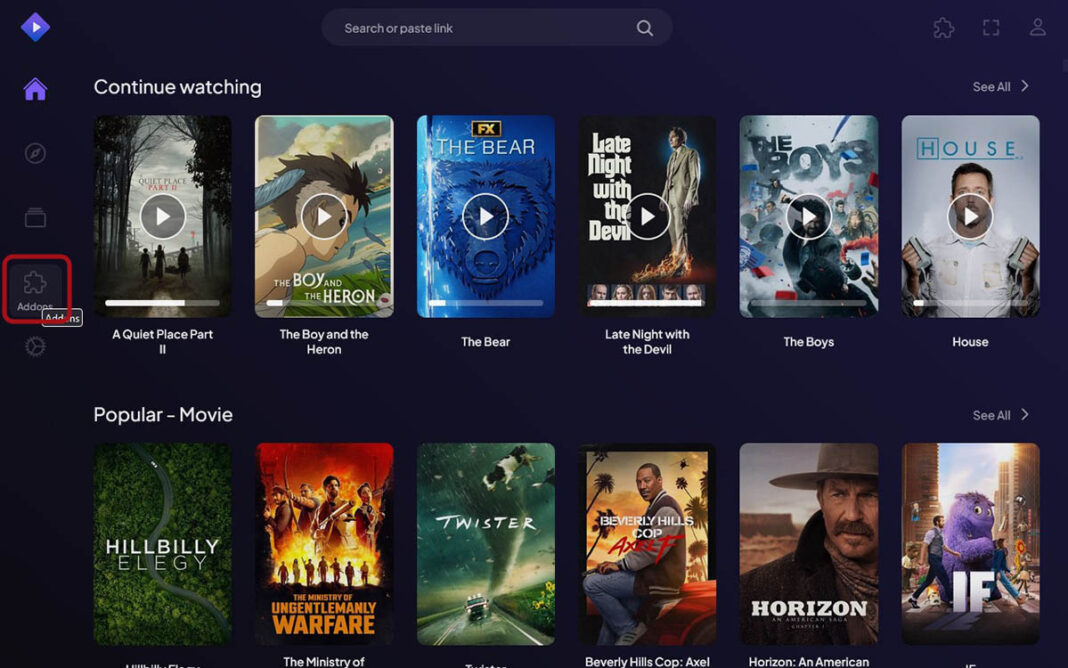1068x668 pixels.
Task: Click the search magnifier icon
Action: pos(645,27)
